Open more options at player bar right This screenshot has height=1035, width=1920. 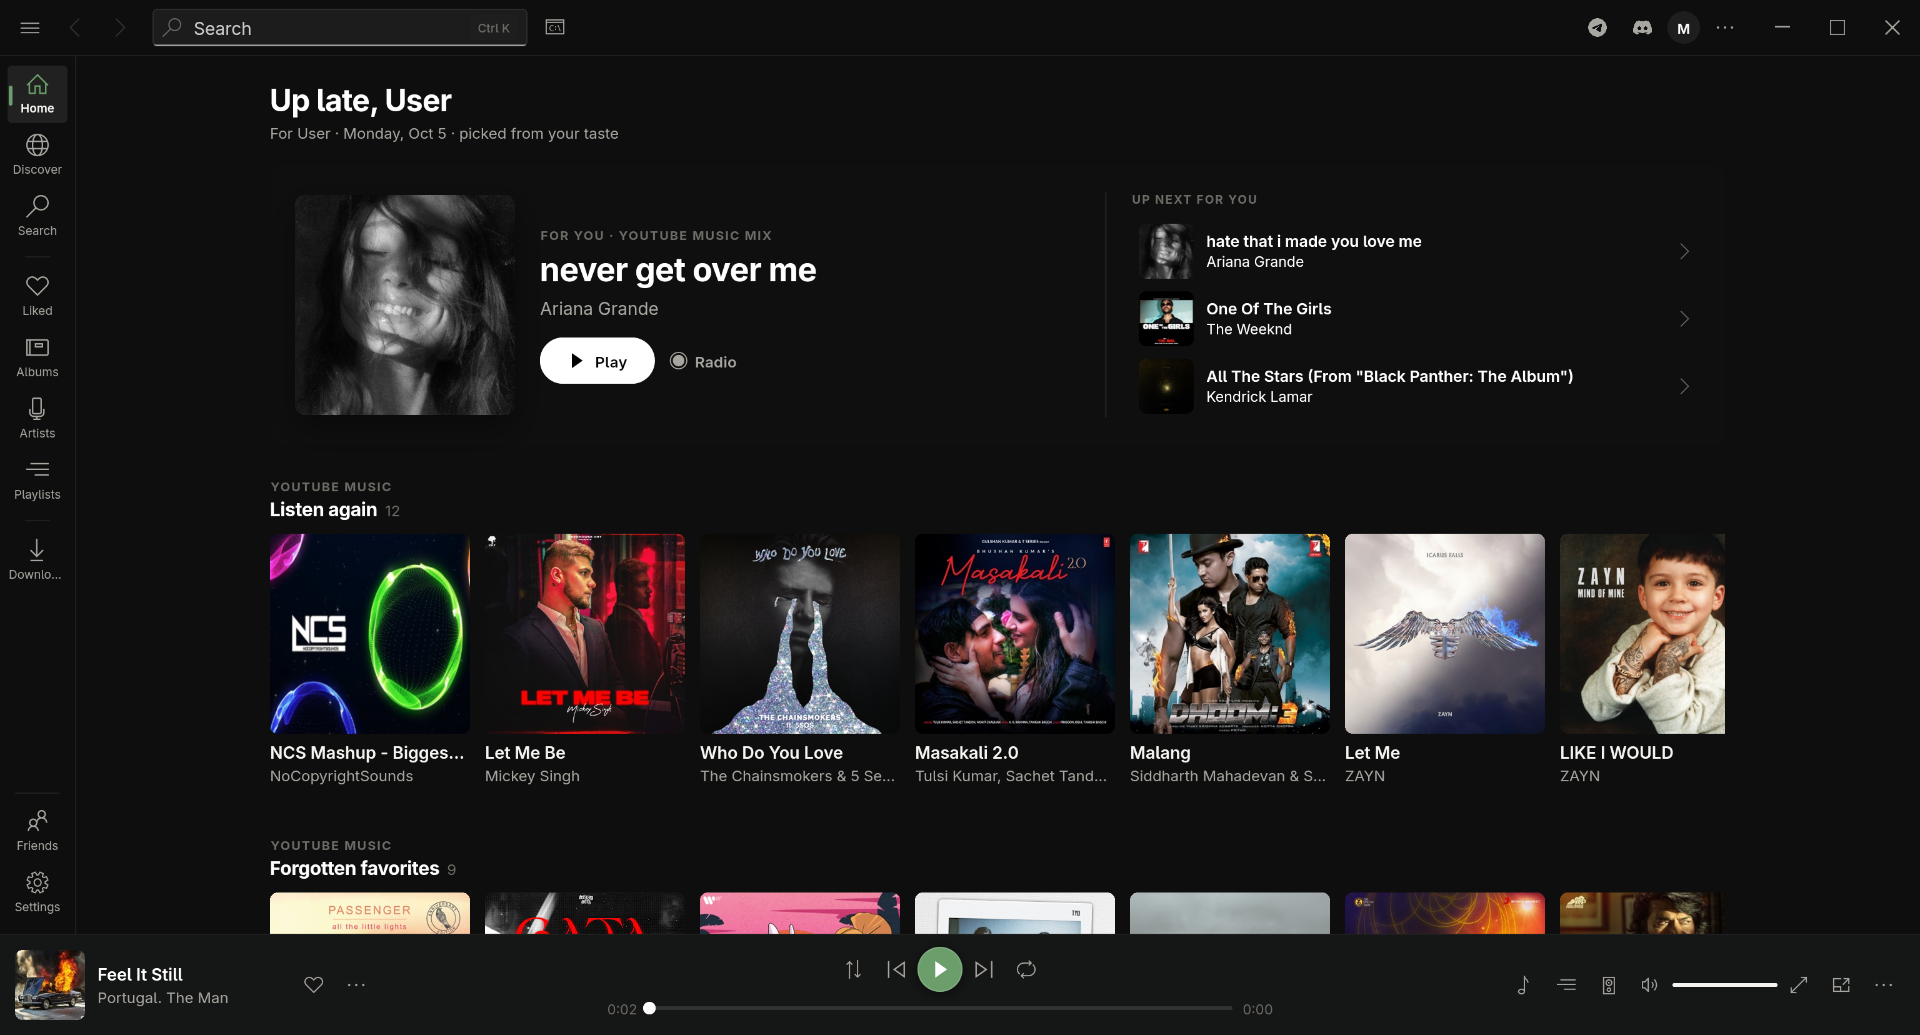(x=1884, y=985)
